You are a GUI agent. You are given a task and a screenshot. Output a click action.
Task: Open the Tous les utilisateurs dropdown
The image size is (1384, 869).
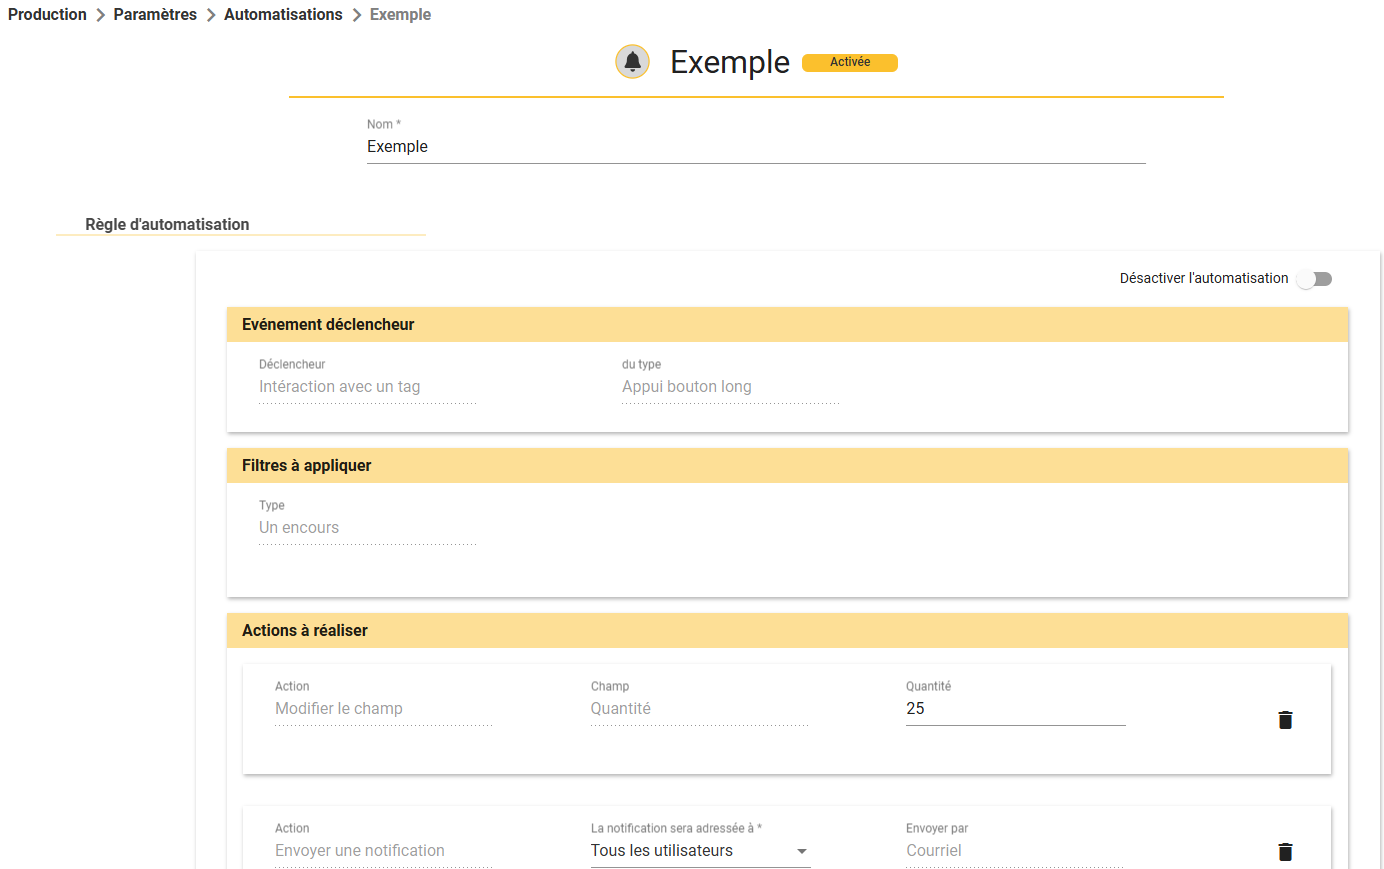(x=700, y=851)
